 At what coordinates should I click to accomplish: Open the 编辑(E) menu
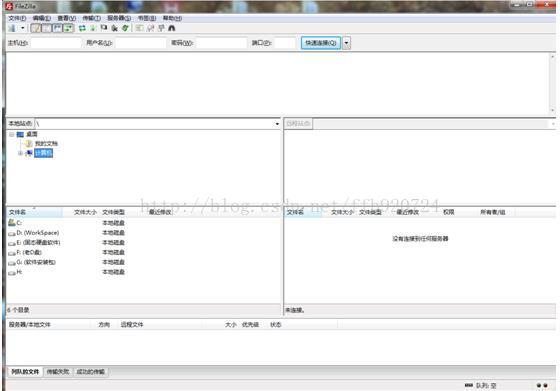[41, 18]
